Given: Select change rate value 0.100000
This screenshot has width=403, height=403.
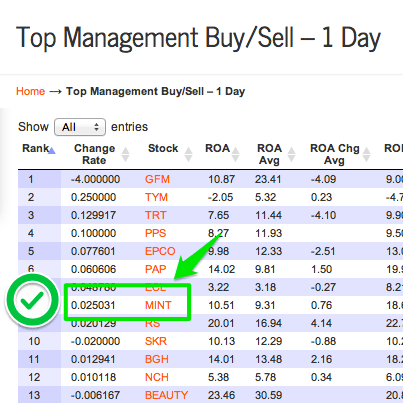Looking at the screenshot, I should click(x=93, y=233).
